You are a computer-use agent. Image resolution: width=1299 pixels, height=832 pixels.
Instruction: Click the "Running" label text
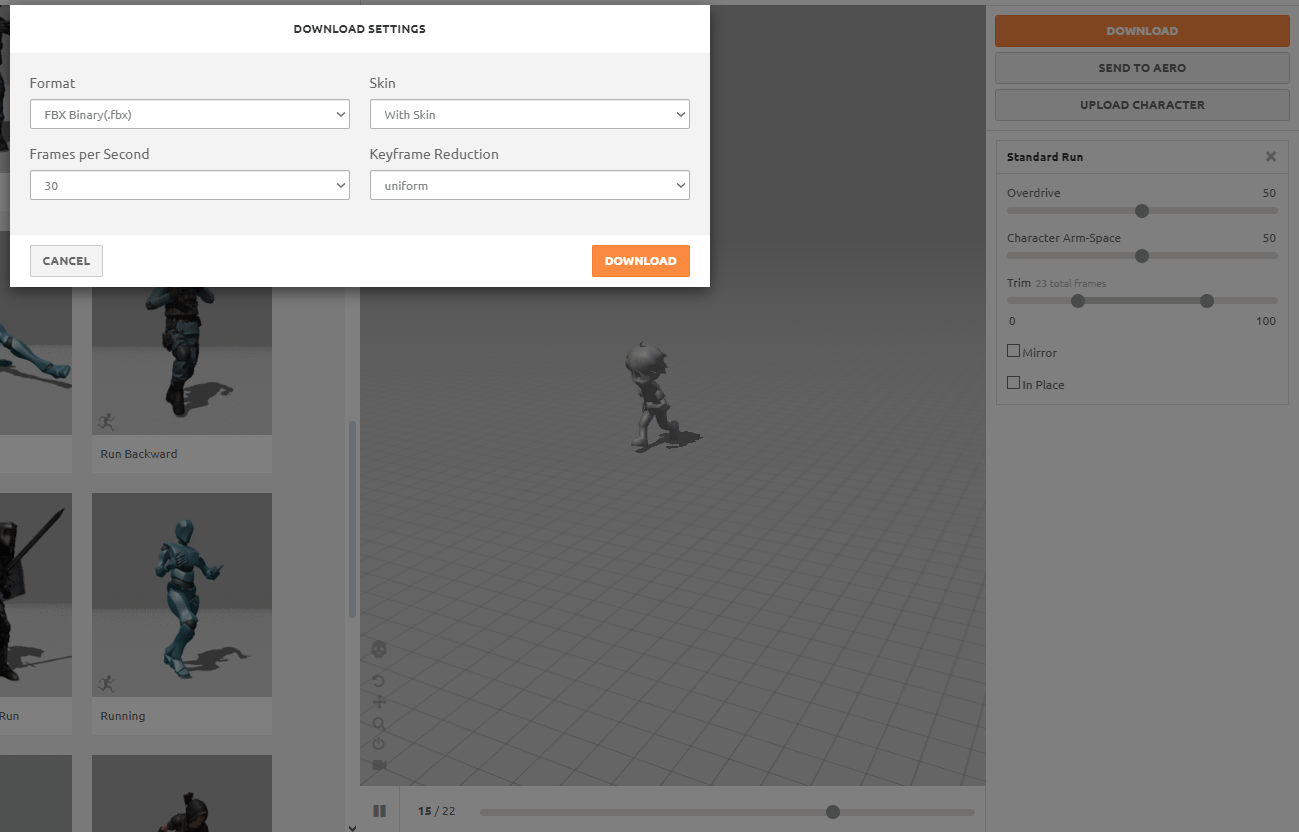(x=123, y=716)
